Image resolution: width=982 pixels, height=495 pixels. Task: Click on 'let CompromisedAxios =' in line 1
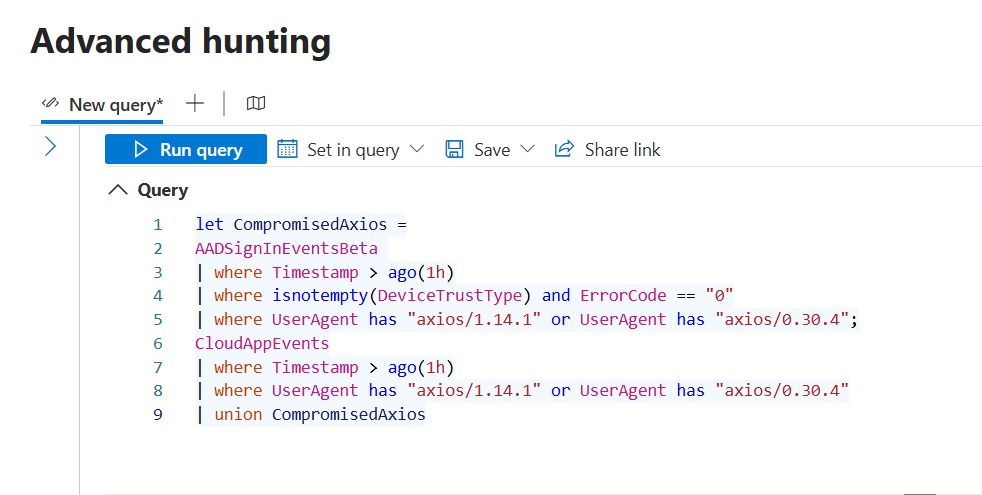pyautogui.click(x=301, y=224)
